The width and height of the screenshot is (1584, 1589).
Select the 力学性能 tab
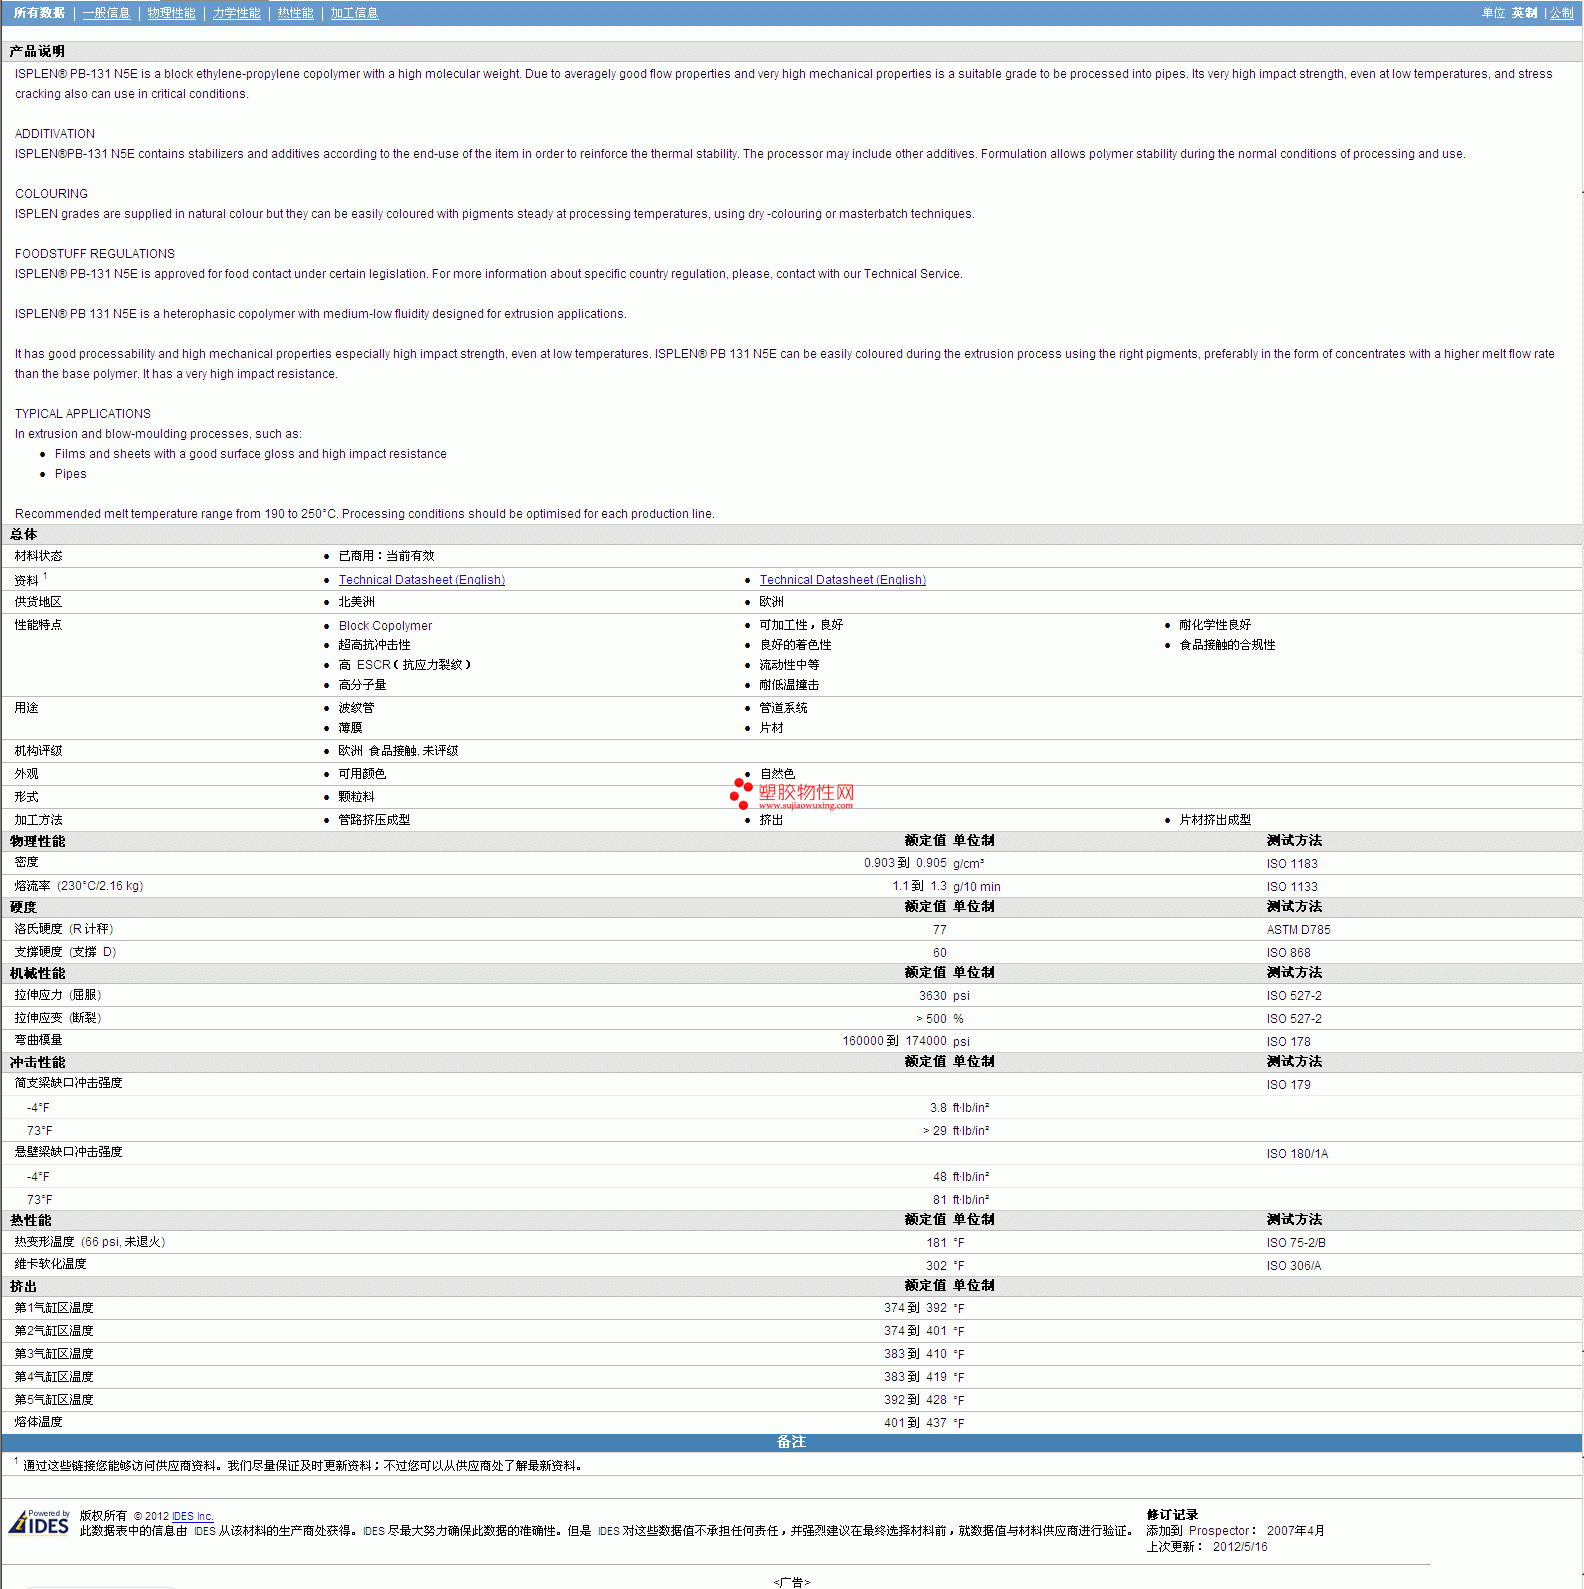pyautogui.click(x=236, y=13)
